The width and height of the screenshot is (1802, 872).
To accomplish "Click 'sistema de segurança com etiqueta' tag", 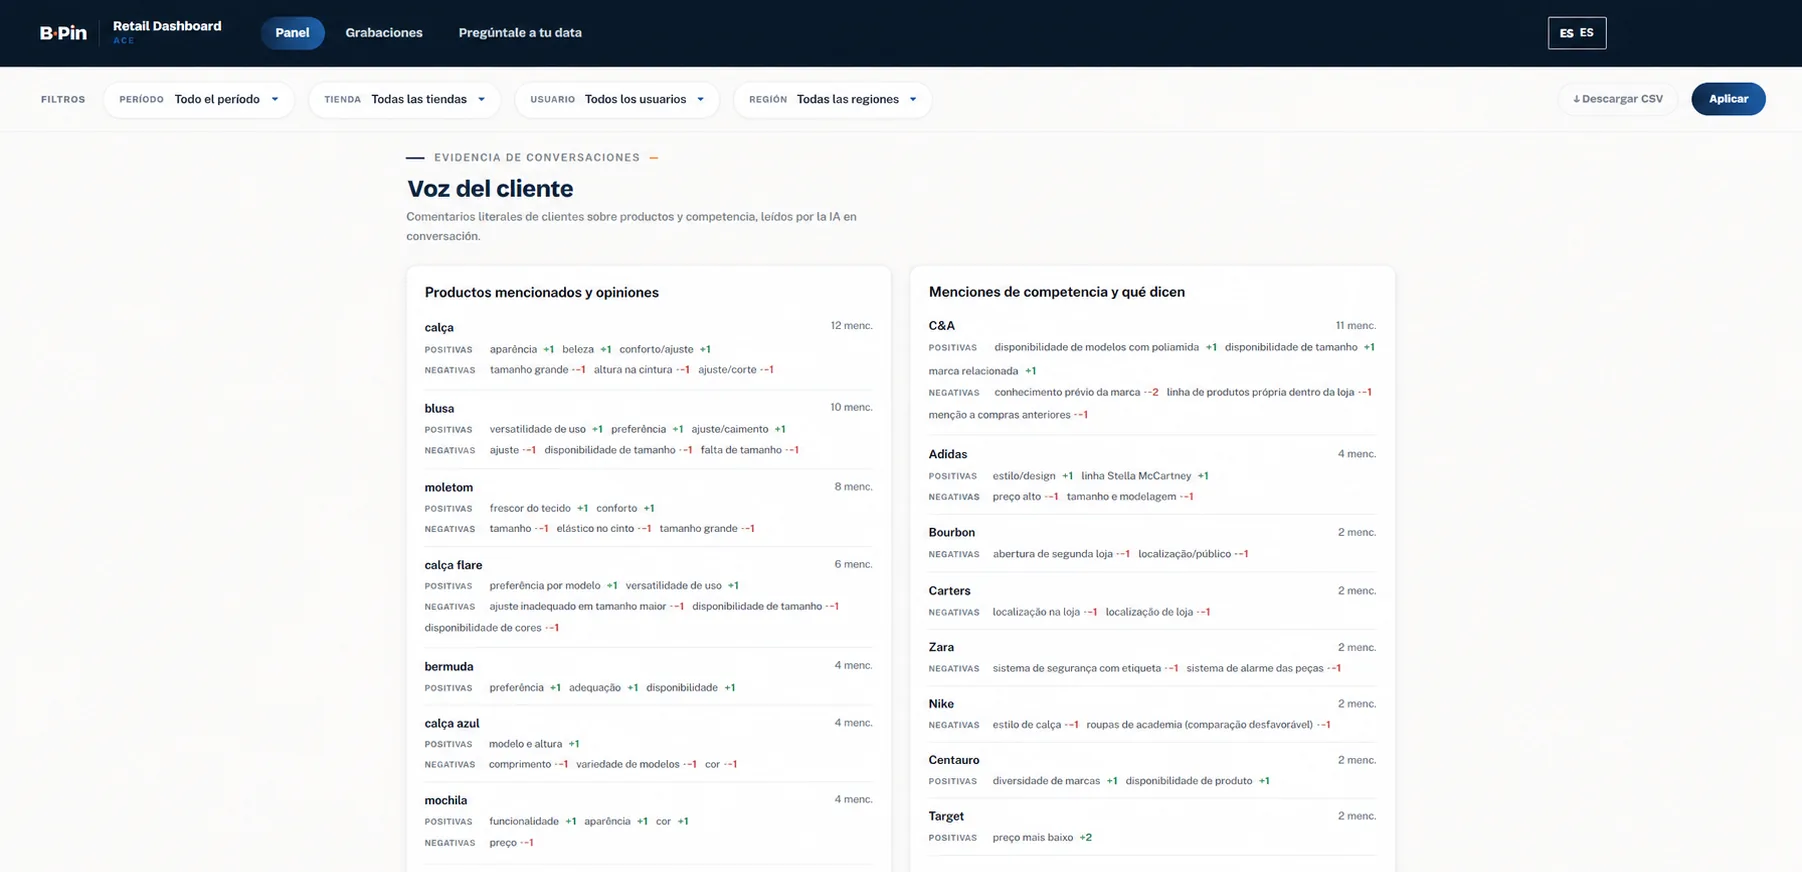I will 1077,668.
